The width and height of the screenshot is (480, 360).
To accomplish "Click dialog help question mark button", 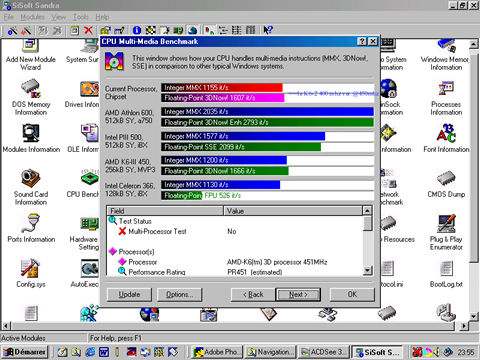I will tap(362, 41).
